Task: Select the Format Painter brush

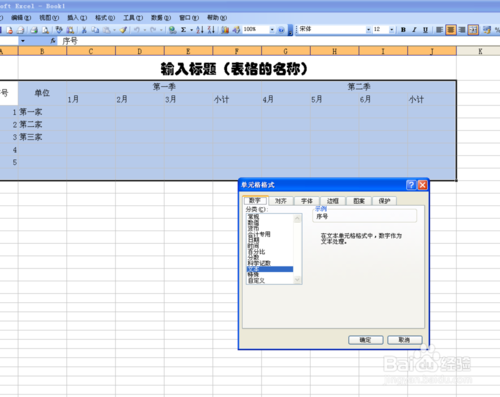Action: (x=123, y=30)
